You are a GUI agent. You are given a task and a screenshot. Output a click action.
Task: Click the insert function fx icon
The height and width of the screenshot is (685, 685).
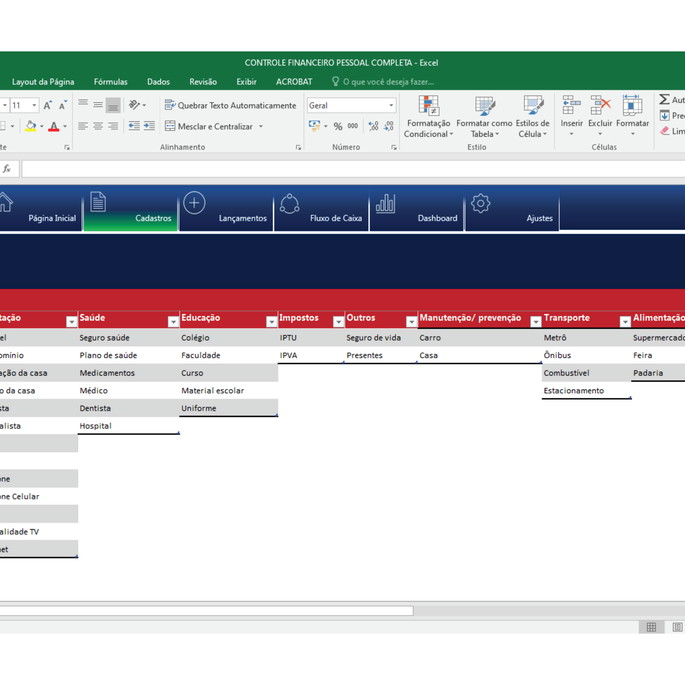7,169
